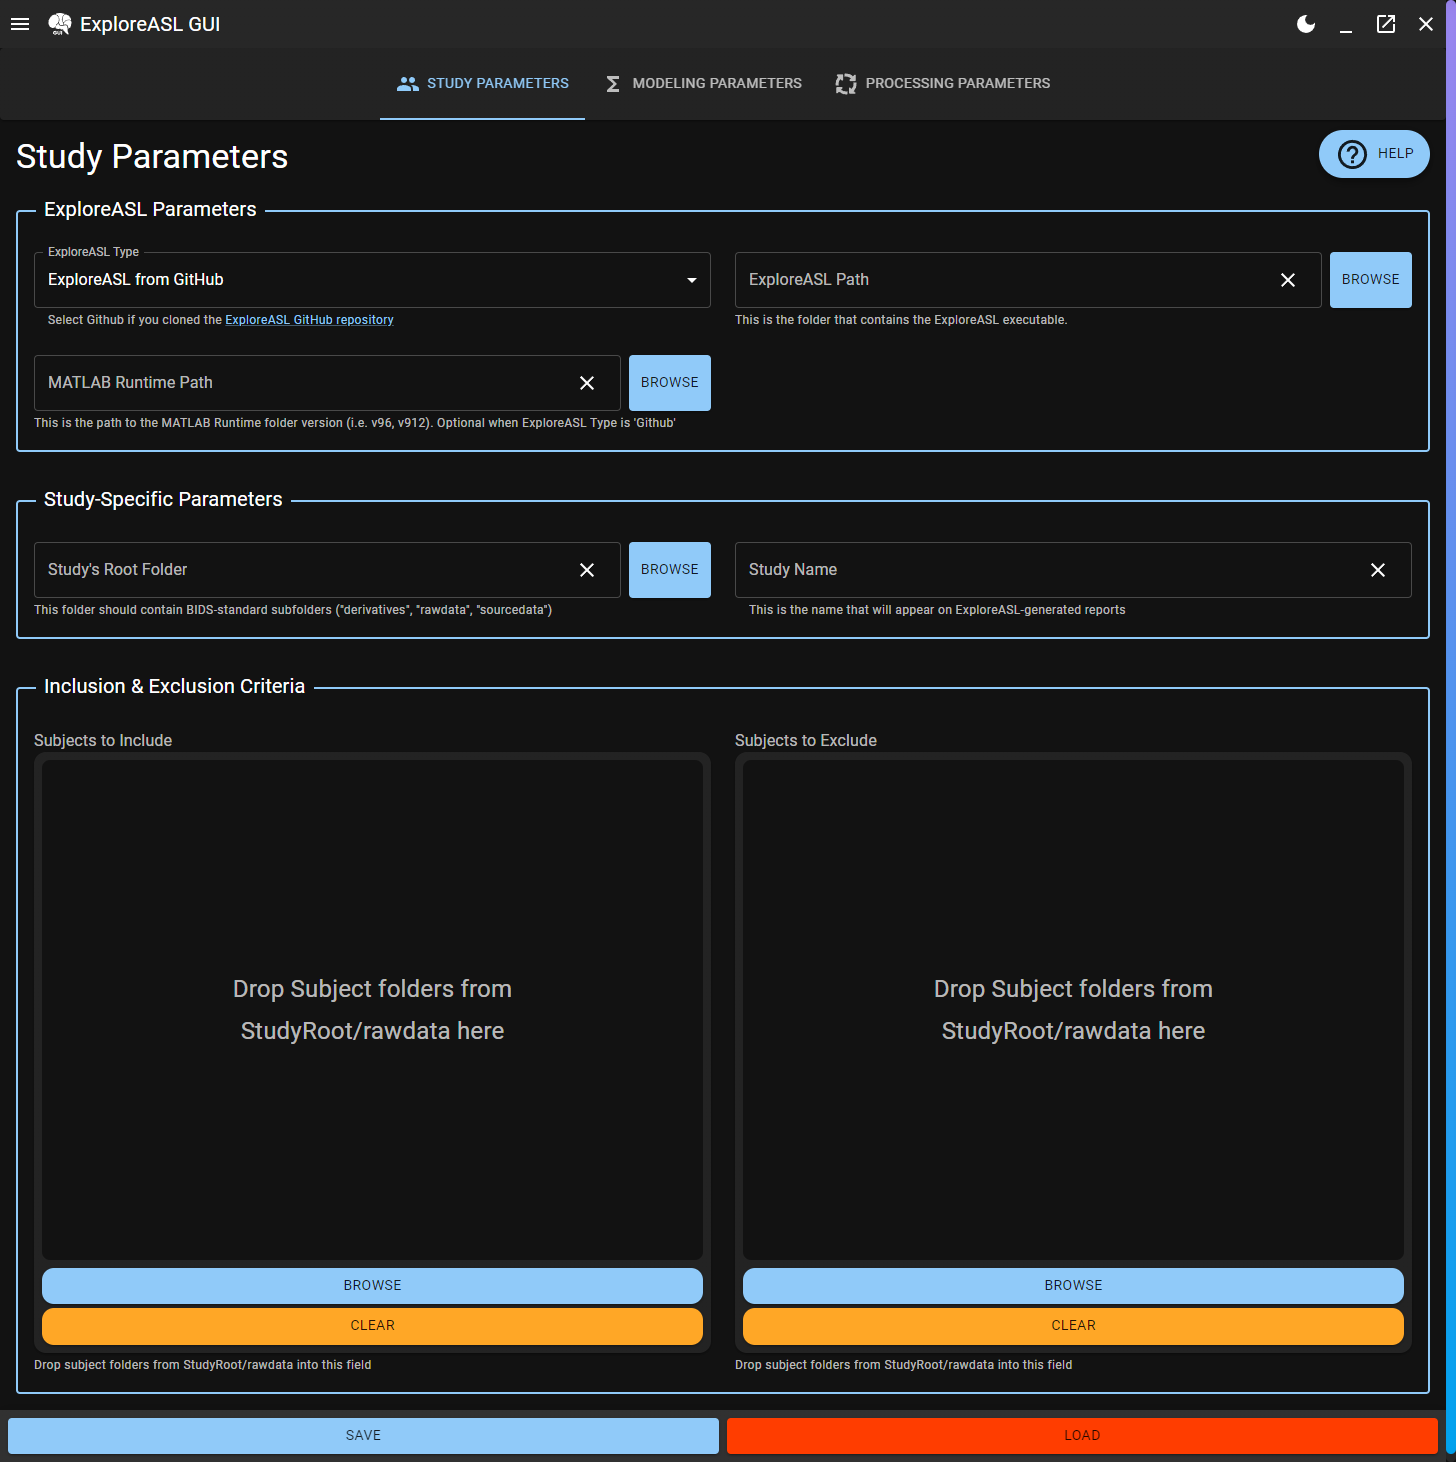Clear the Study's Root Folder field
The height and width of the screenshot is (1462, 1456).
coord(587,570)
